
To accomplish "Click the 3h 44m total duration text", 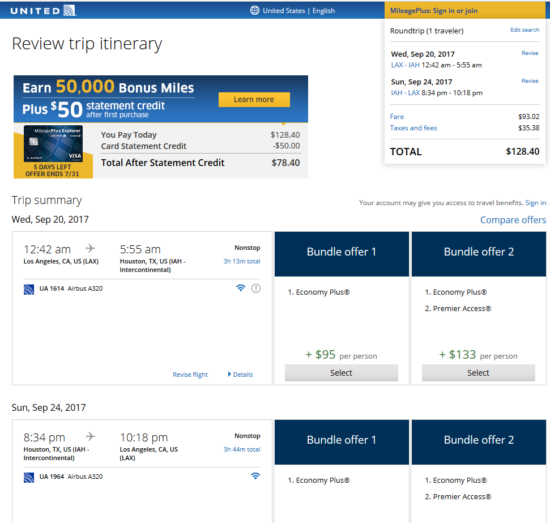I will (242, 449).
